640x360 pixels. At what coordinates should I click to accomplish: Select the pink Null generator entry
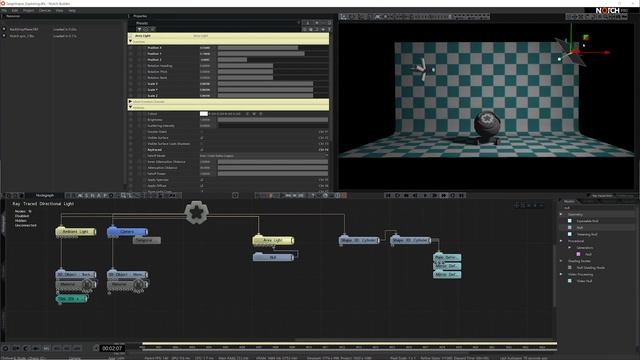coord(588,254)
